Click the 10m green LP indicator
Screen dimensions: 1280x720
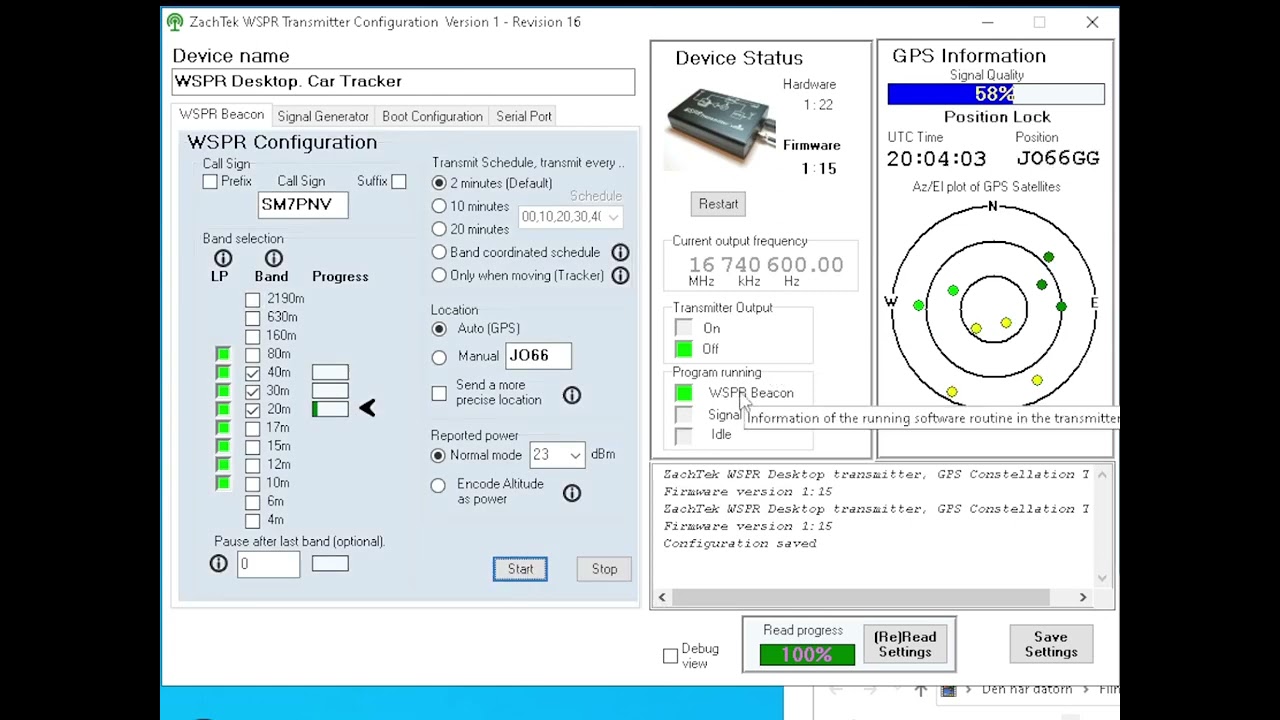point(223,483)
